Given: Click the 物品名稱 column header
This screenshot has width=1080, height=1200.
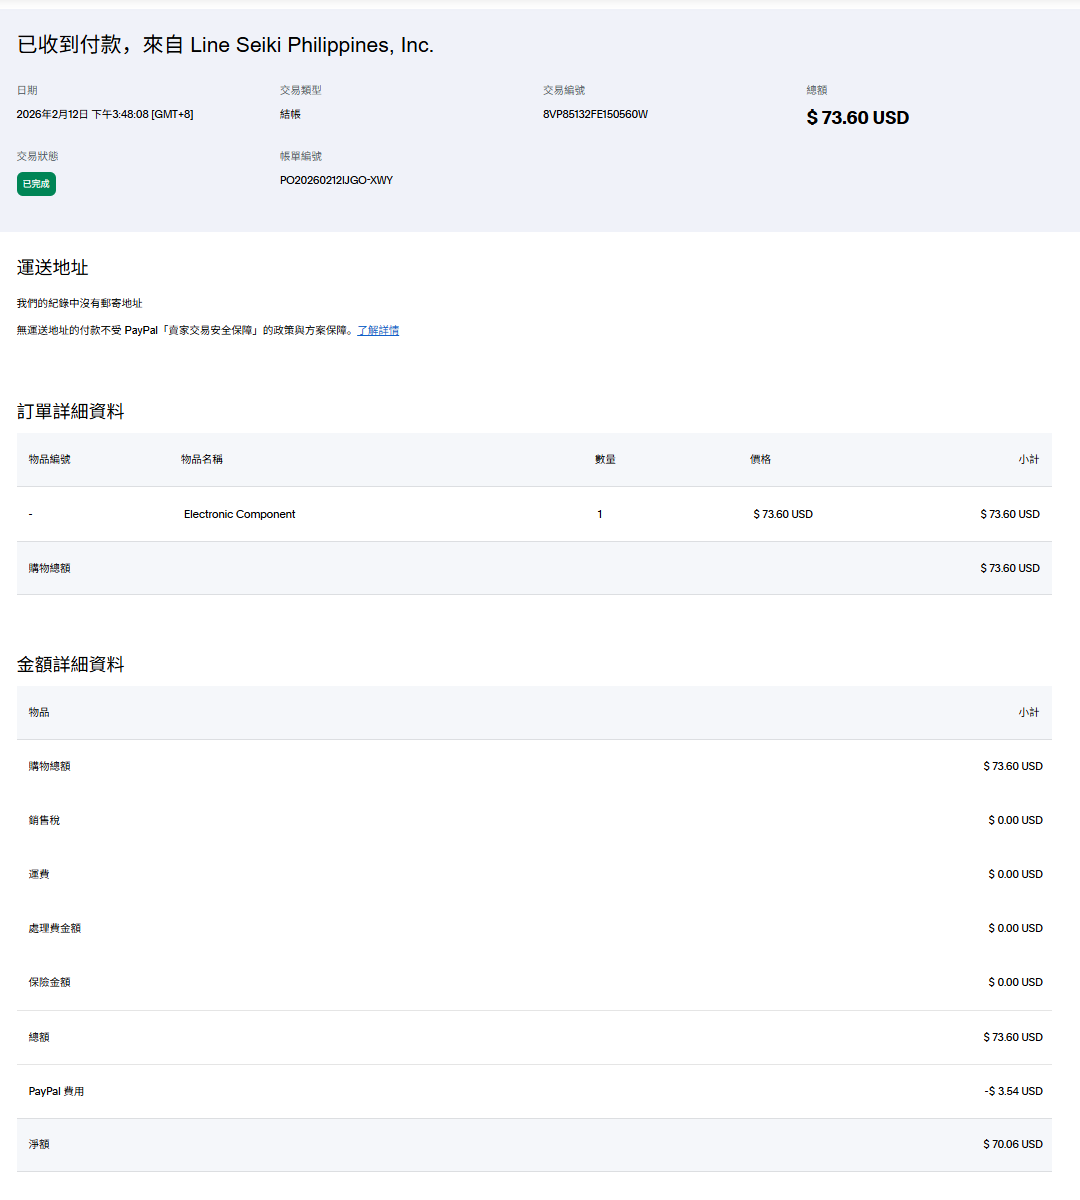Looking at the screenshot, I should click(x=201, y=459).
